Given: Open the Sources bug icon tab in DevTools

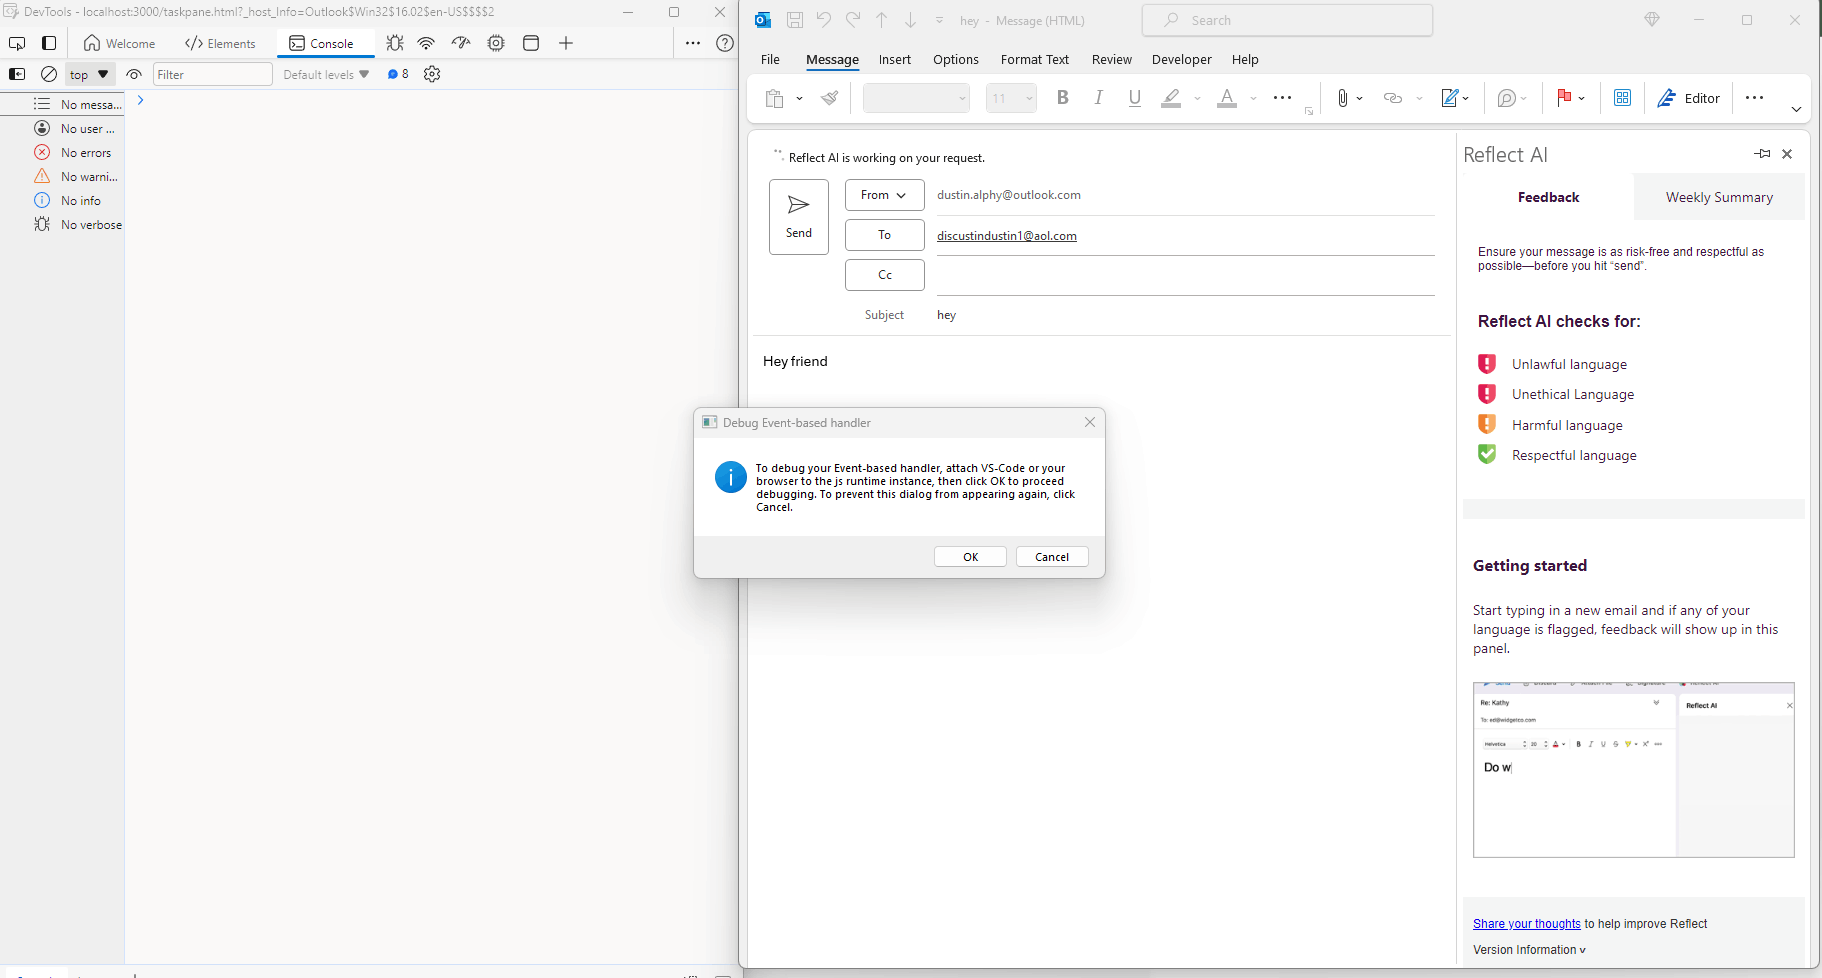Looking at the screenshot, I should pyautogui.click(x=395, y=43).
